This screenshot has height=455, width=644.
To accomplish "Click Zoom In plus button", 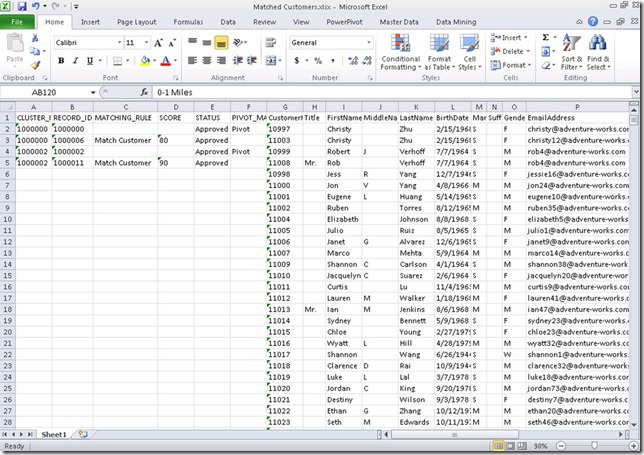I will [634, 446].
